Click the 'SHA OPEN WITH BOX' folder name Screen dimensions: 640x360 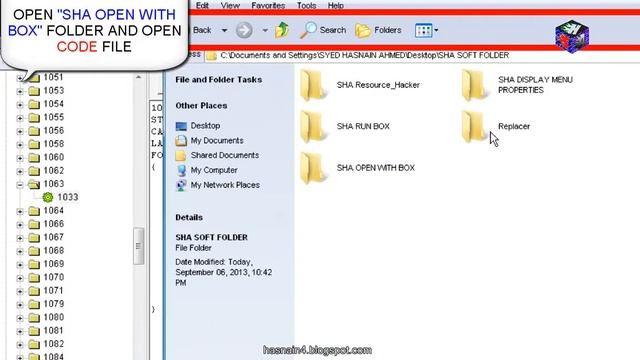(376, 168)
